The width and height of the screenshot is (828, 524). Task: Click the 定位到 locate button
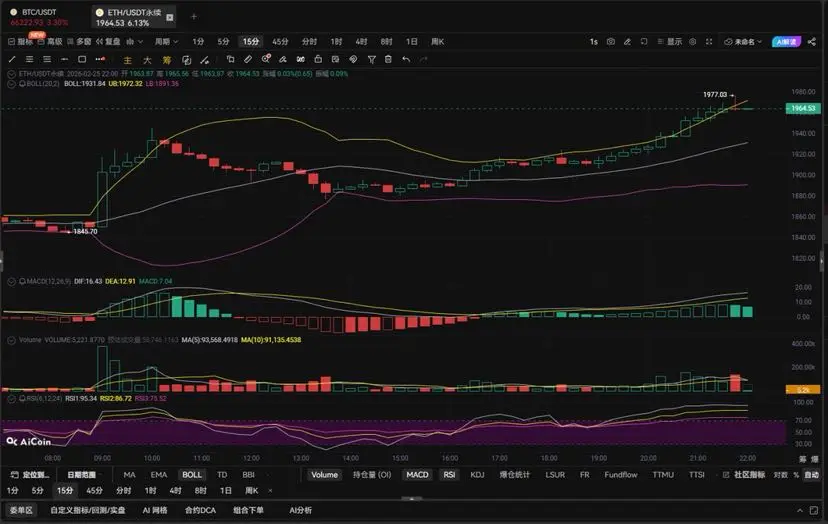pyautogui.click(x=31, y=475)
